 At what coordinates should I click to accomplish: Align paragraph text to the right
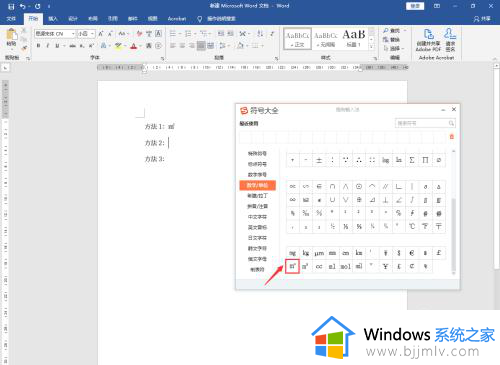tap(192, 46)
